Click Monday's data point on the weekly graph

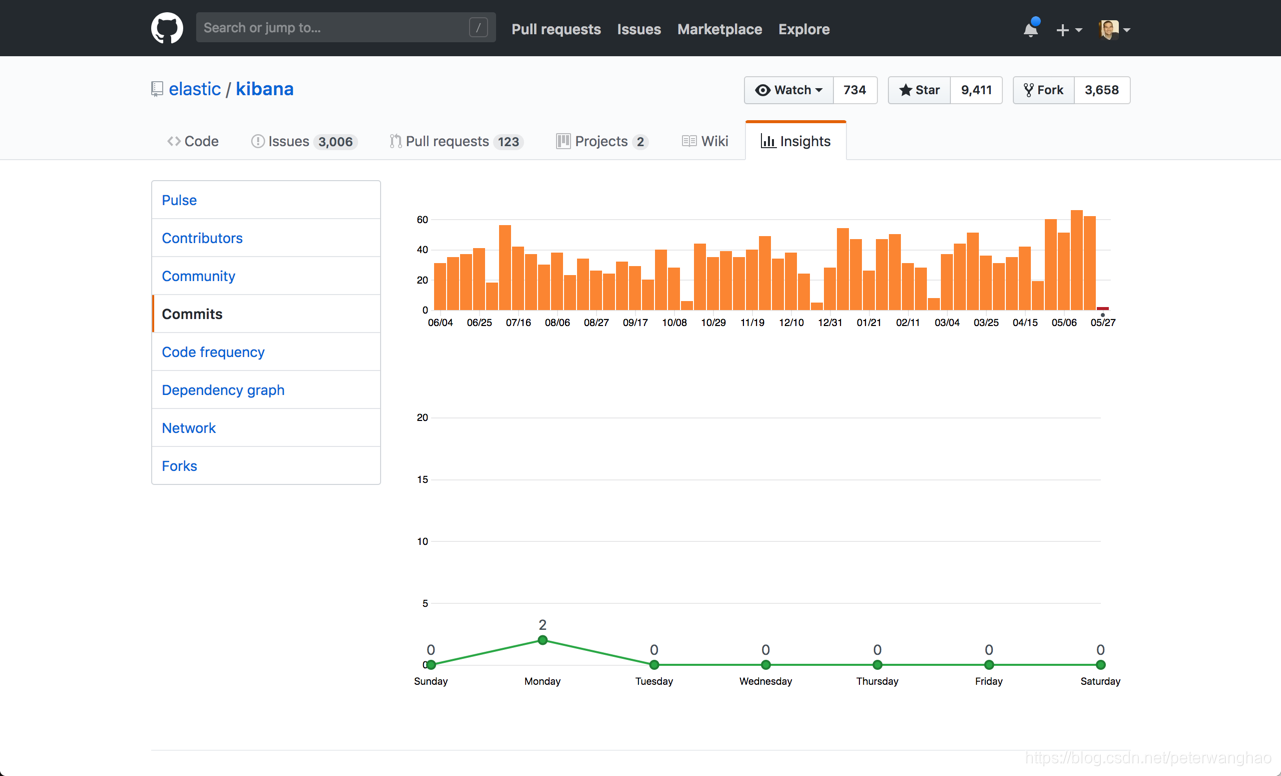click(x=542, y=639)
